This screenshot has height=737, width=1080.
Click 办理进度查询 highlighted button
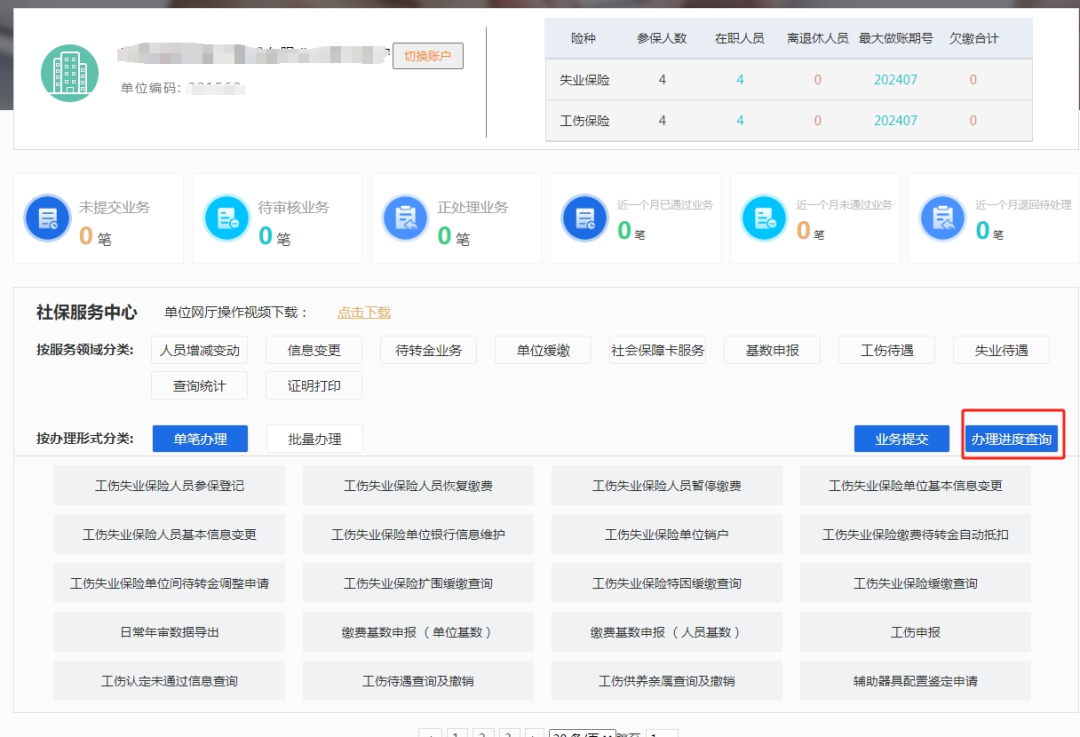(1013, 438)
